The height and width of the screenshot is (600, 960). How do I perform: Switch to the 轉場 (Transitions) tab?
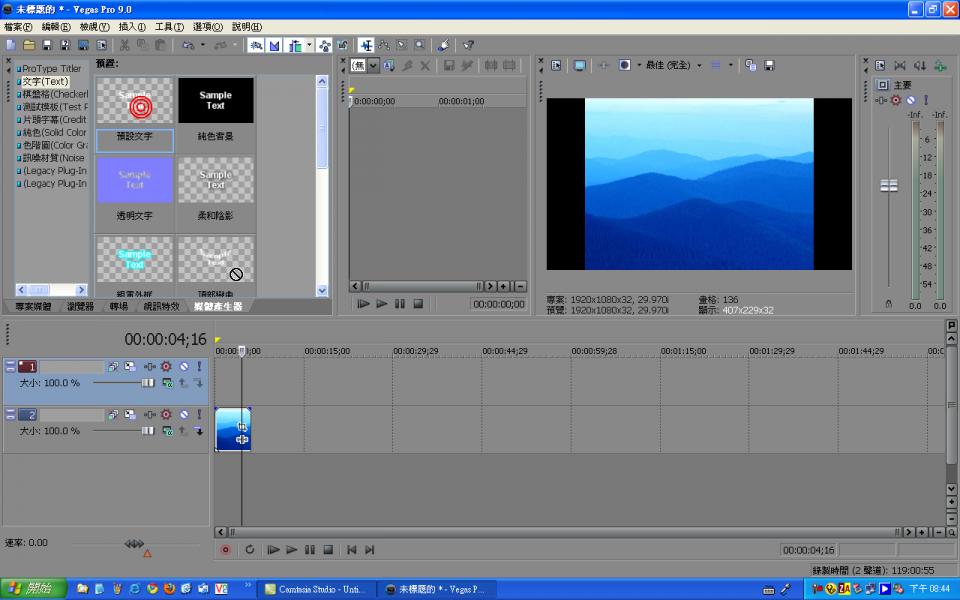pyautogui.click(x=119, y=307)
